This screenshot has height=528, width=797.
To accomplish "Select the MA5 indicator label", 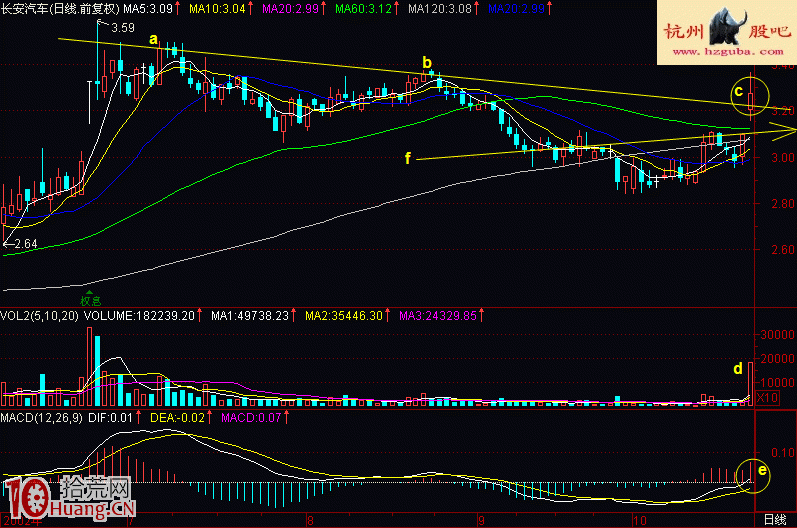I will [147, 9].
